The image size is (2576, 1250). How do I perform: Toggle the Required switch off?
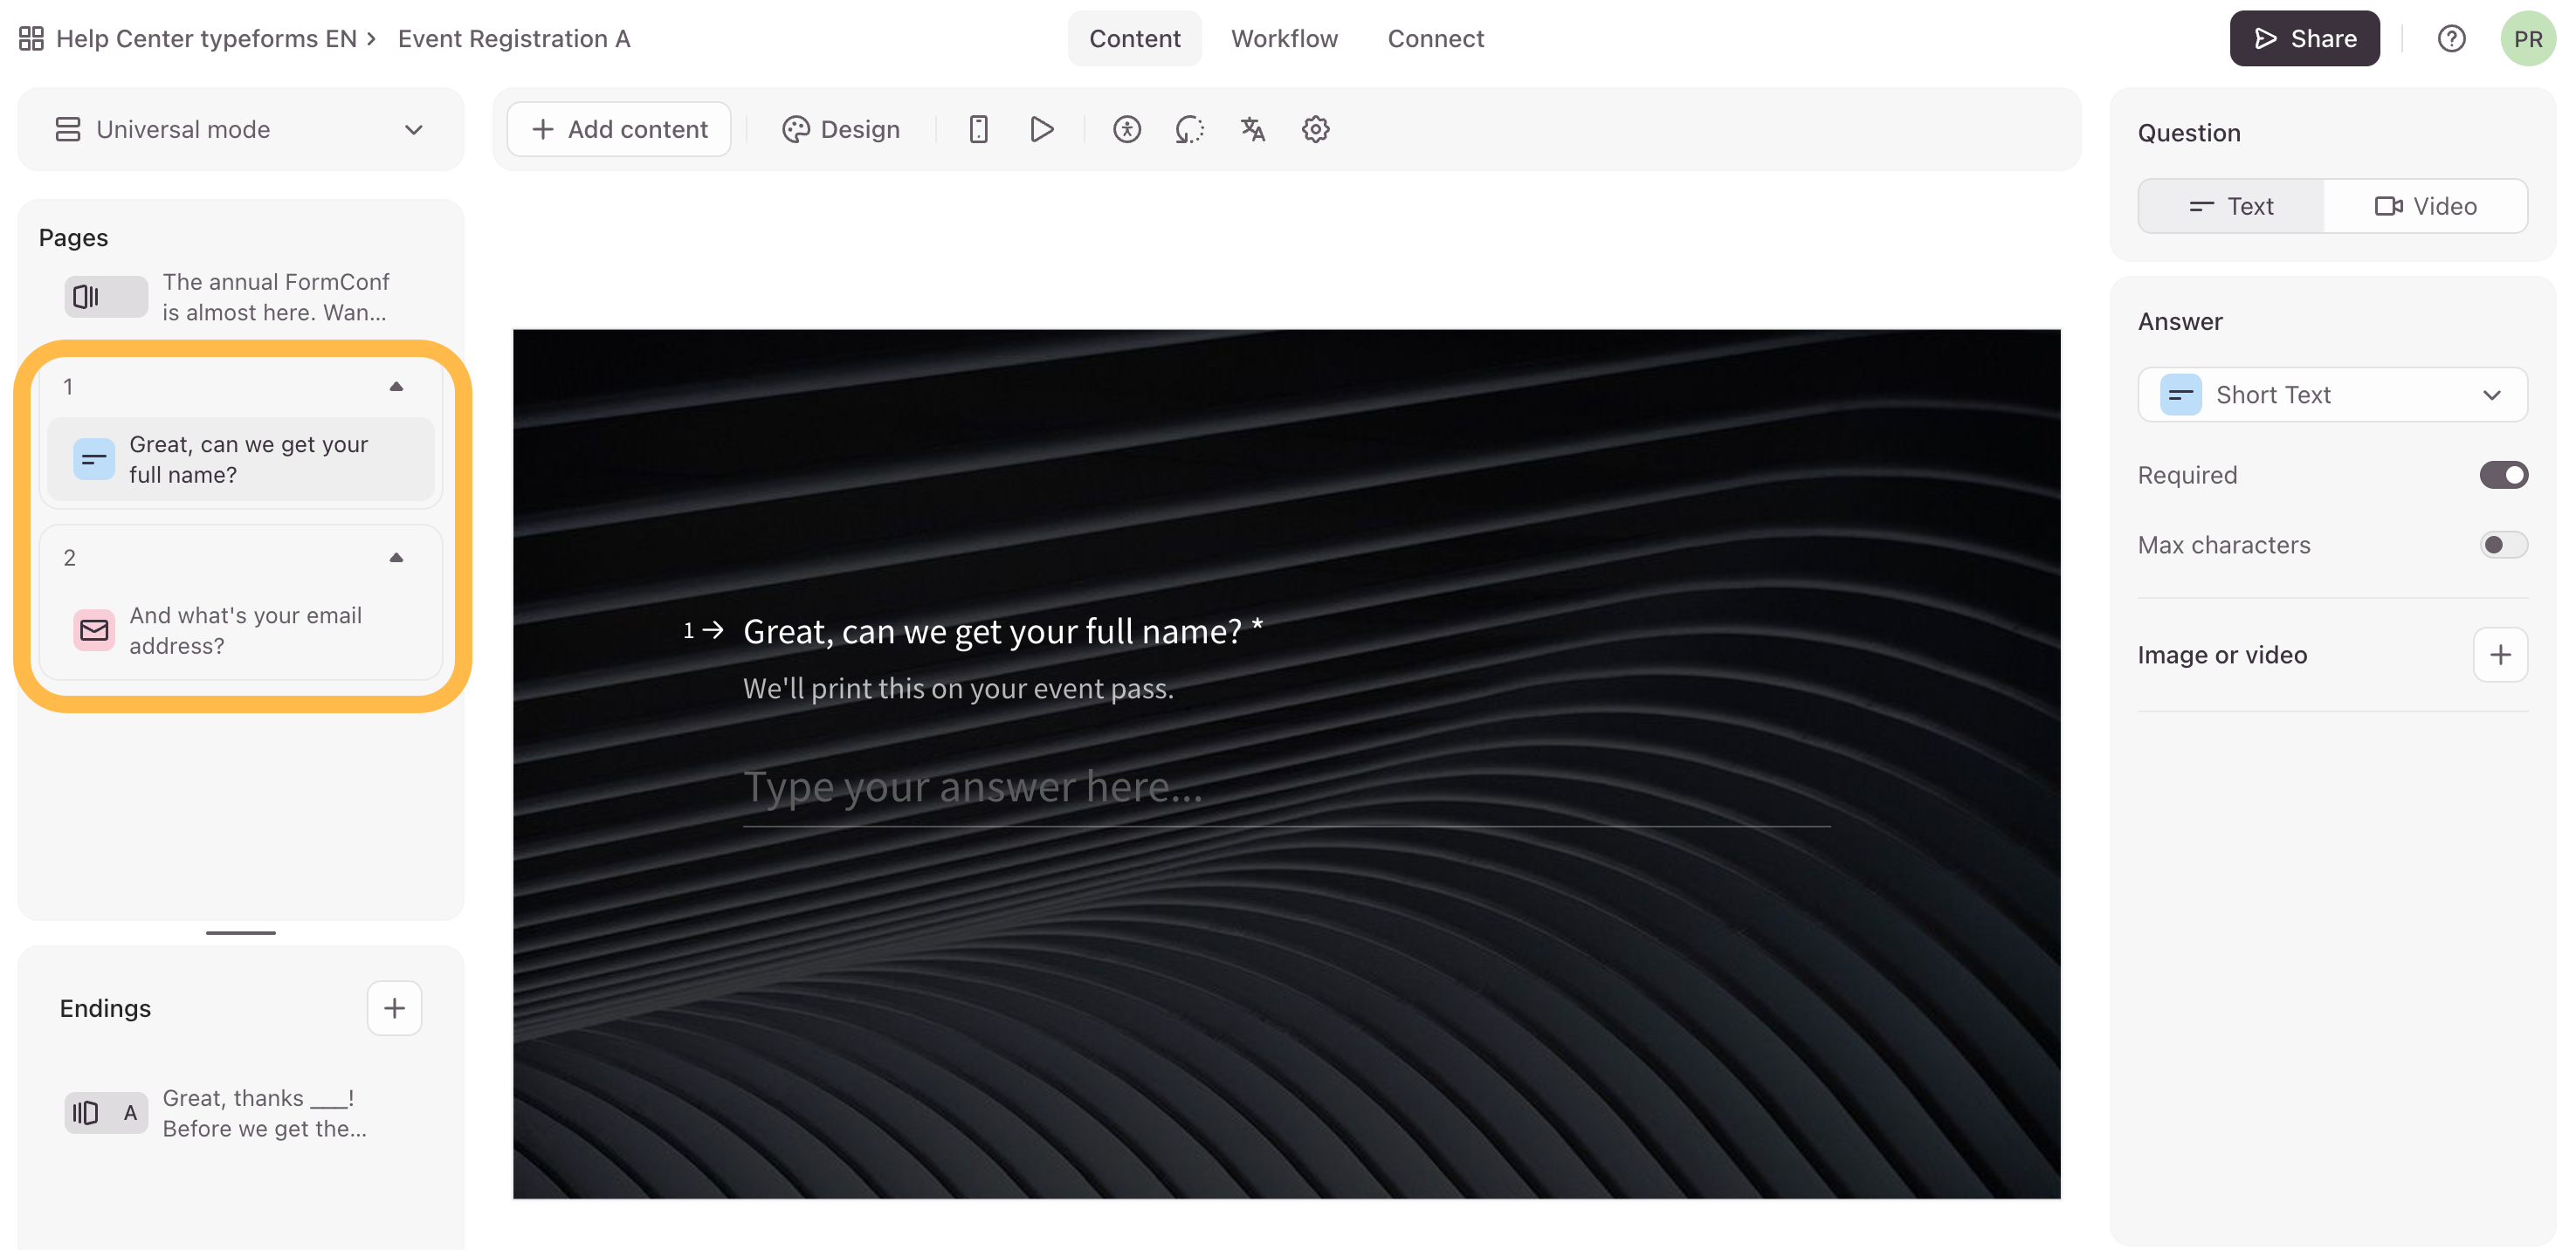tap(2503, 475)
